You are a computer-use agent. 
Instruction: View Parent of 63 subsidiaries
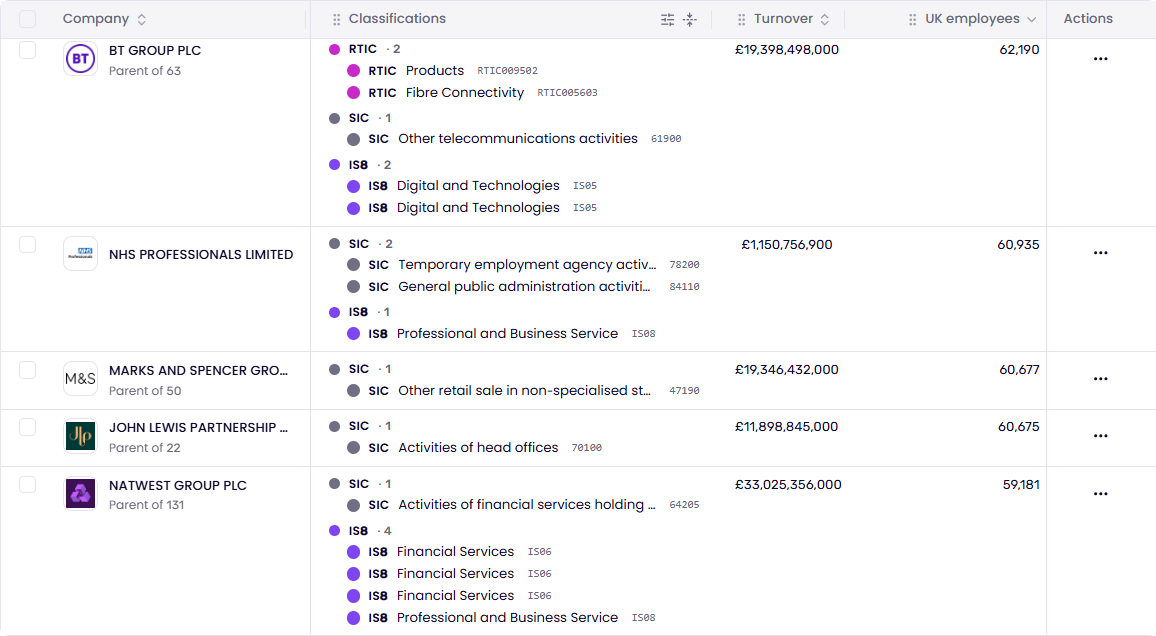144,71
